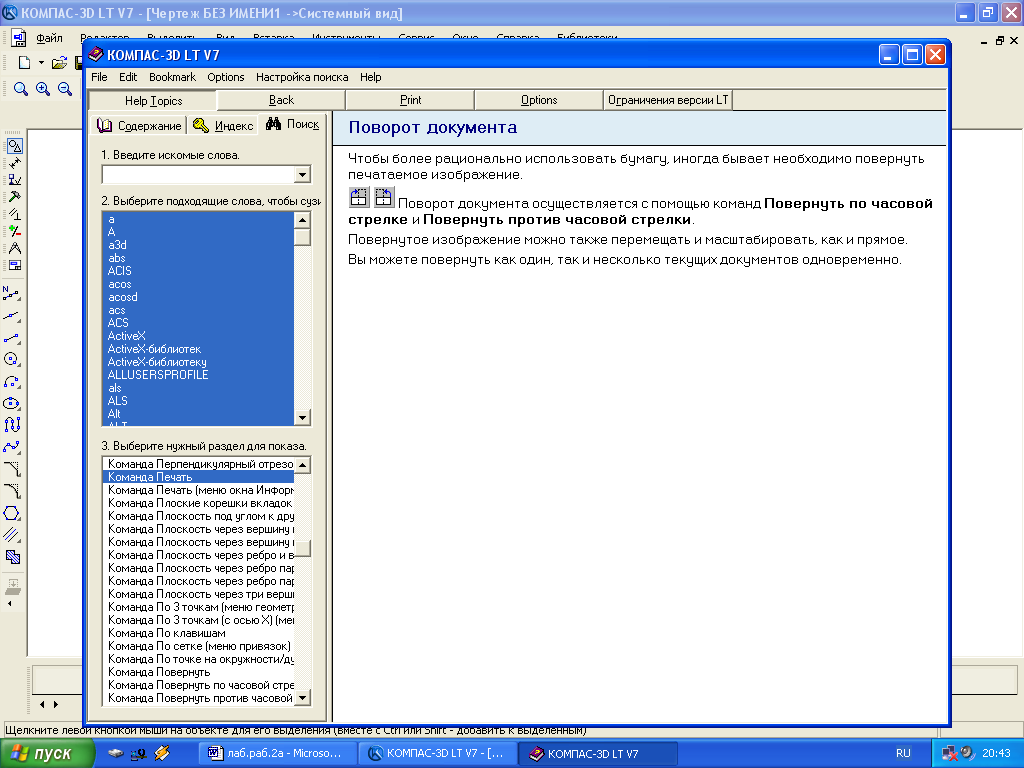Switch to the Содержание tab
1024x768 pixels.
pos(139,125)
